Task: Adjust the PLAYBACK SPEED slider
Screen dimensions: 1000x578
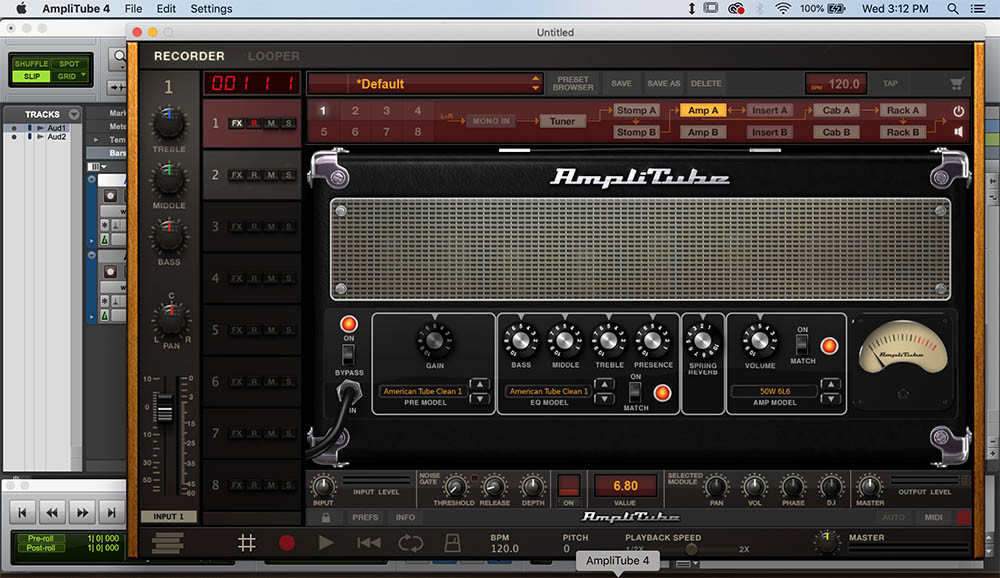Action: [691, 549]
